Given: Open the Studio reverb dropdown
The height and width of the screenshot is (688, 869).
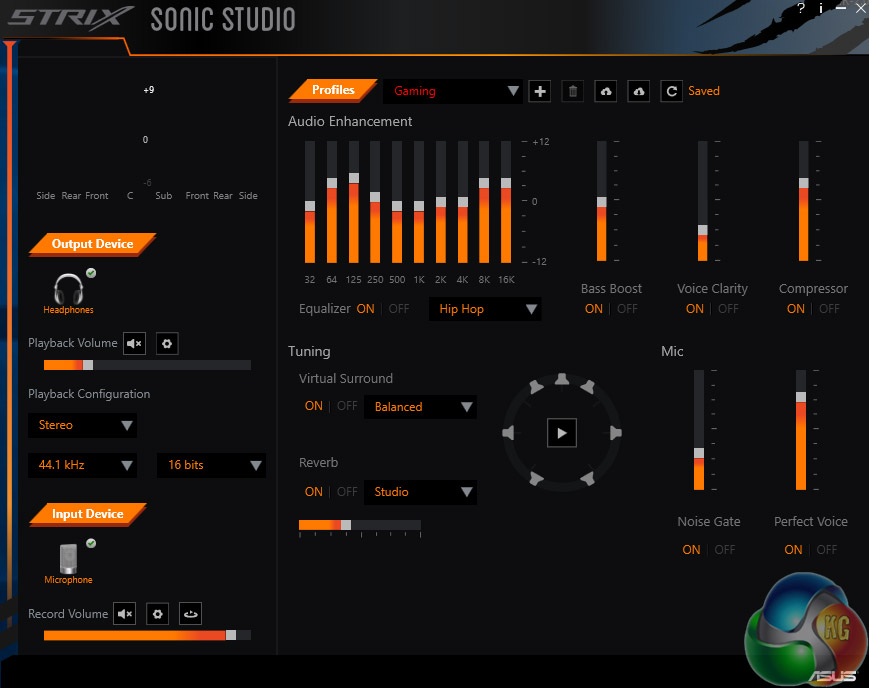Looking at the screenshot, I should [420, 492].
